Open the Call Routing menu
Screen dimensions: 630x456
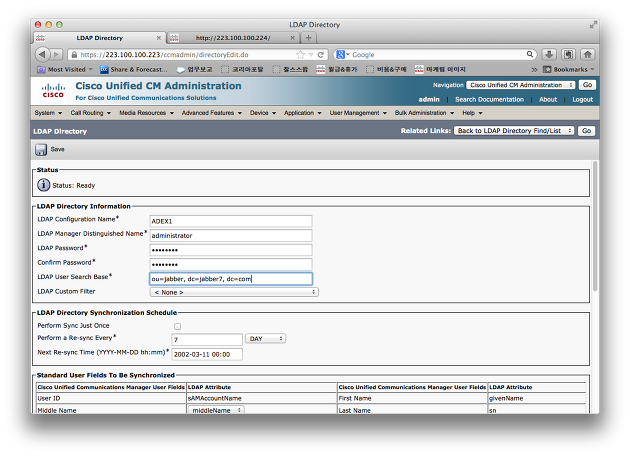(x=91, y=113)
